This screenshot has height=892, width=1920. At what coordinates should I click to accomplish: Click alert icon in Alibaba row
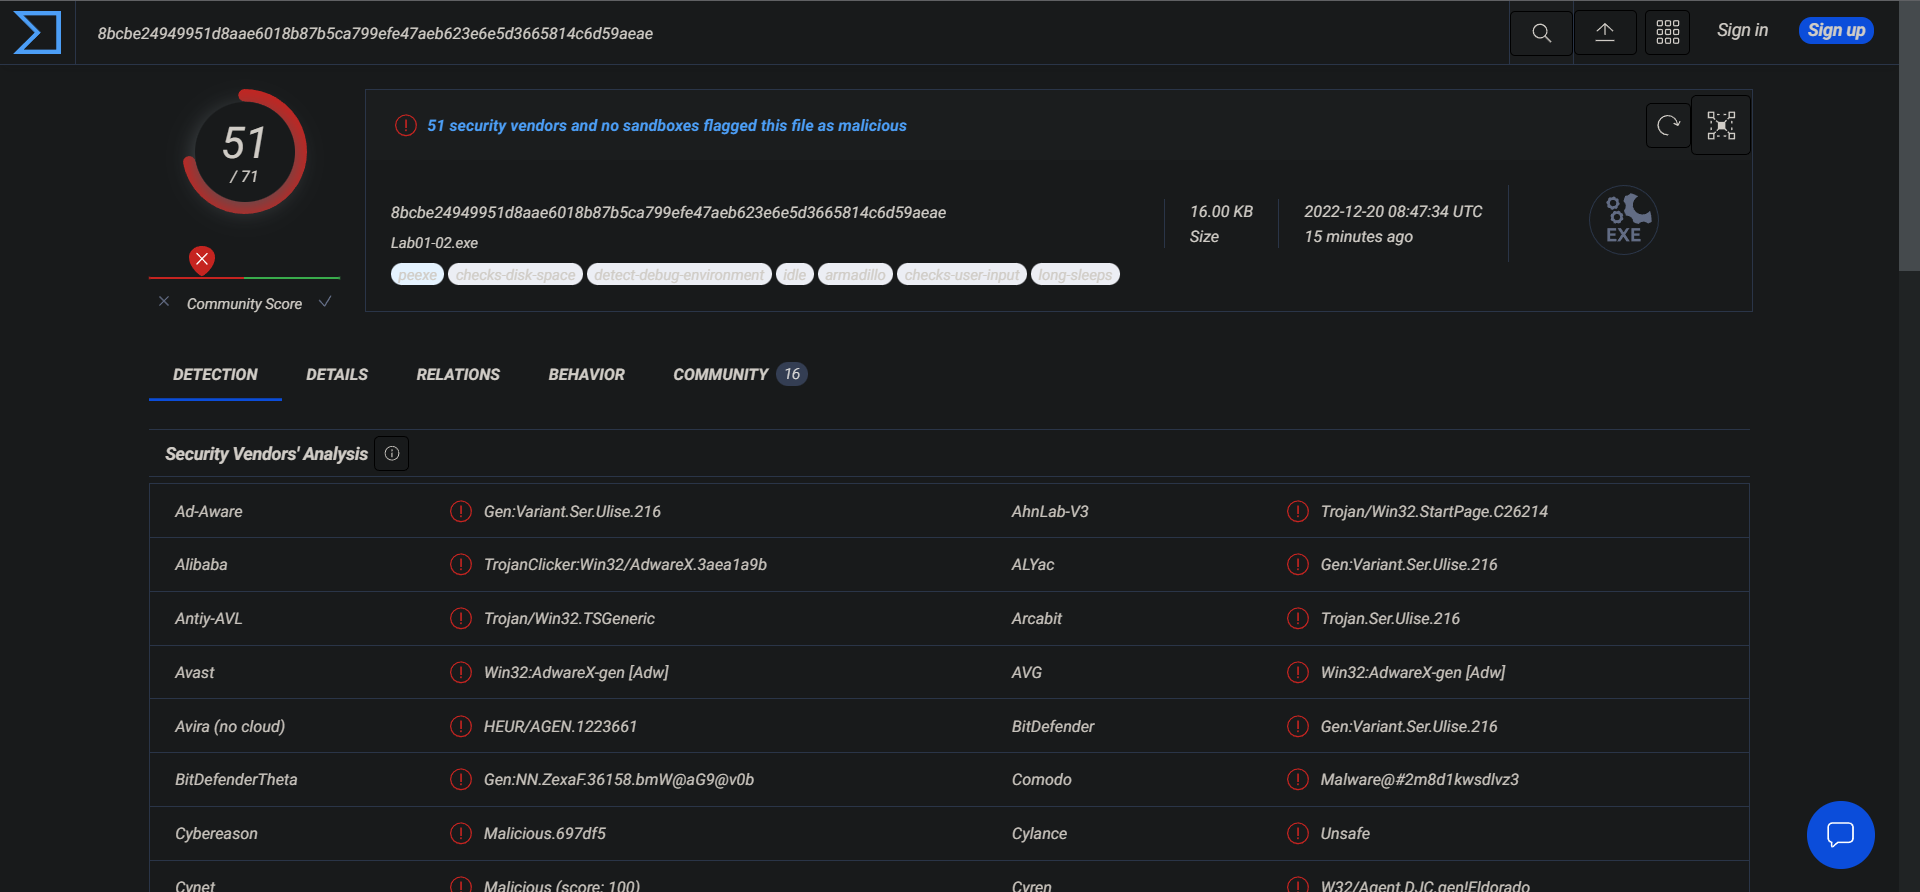[x=461, y=564]
